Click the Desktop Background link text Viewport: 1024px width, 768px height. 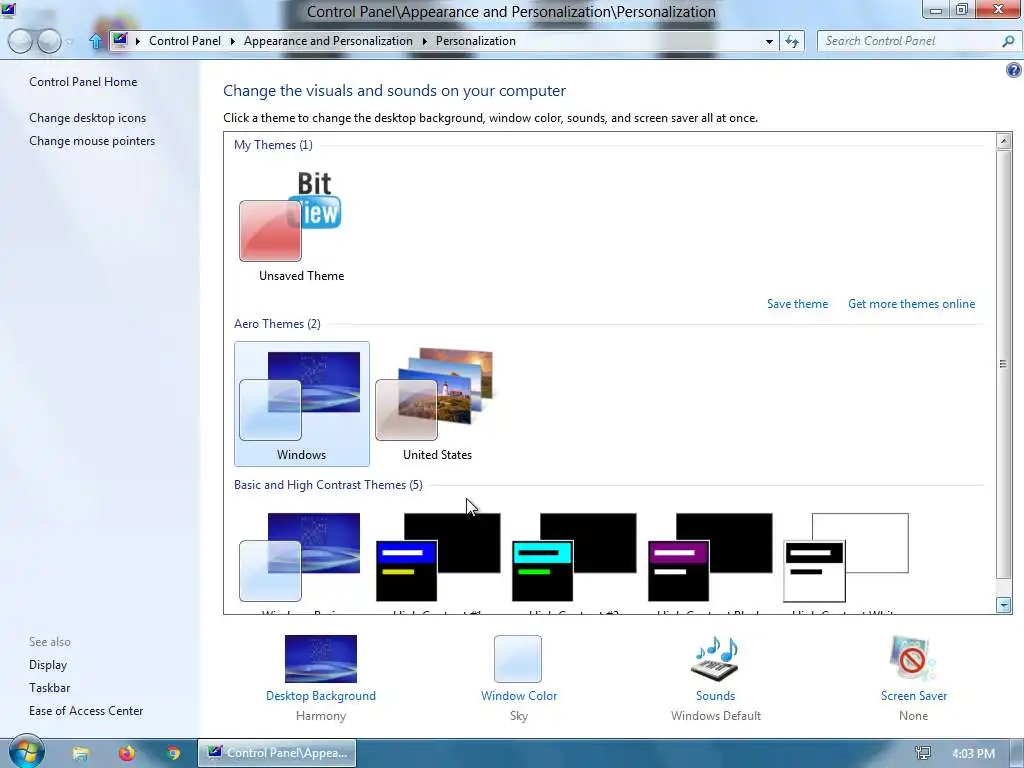coord(321,696)
